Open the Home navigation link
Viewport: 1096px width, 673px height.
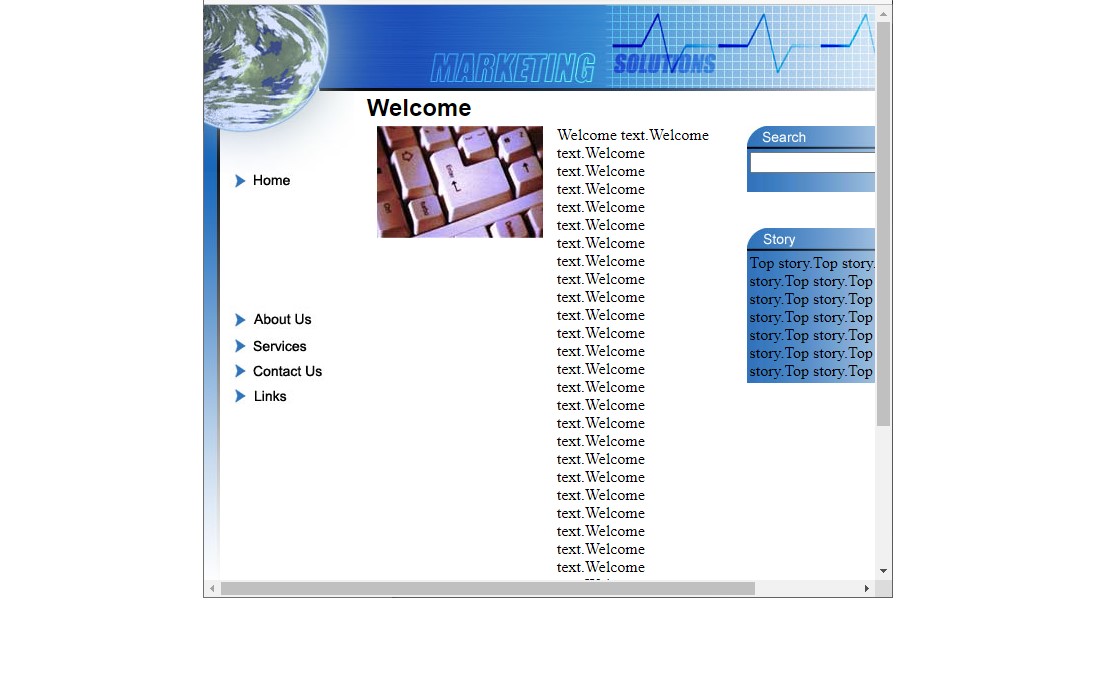(271, 181)
